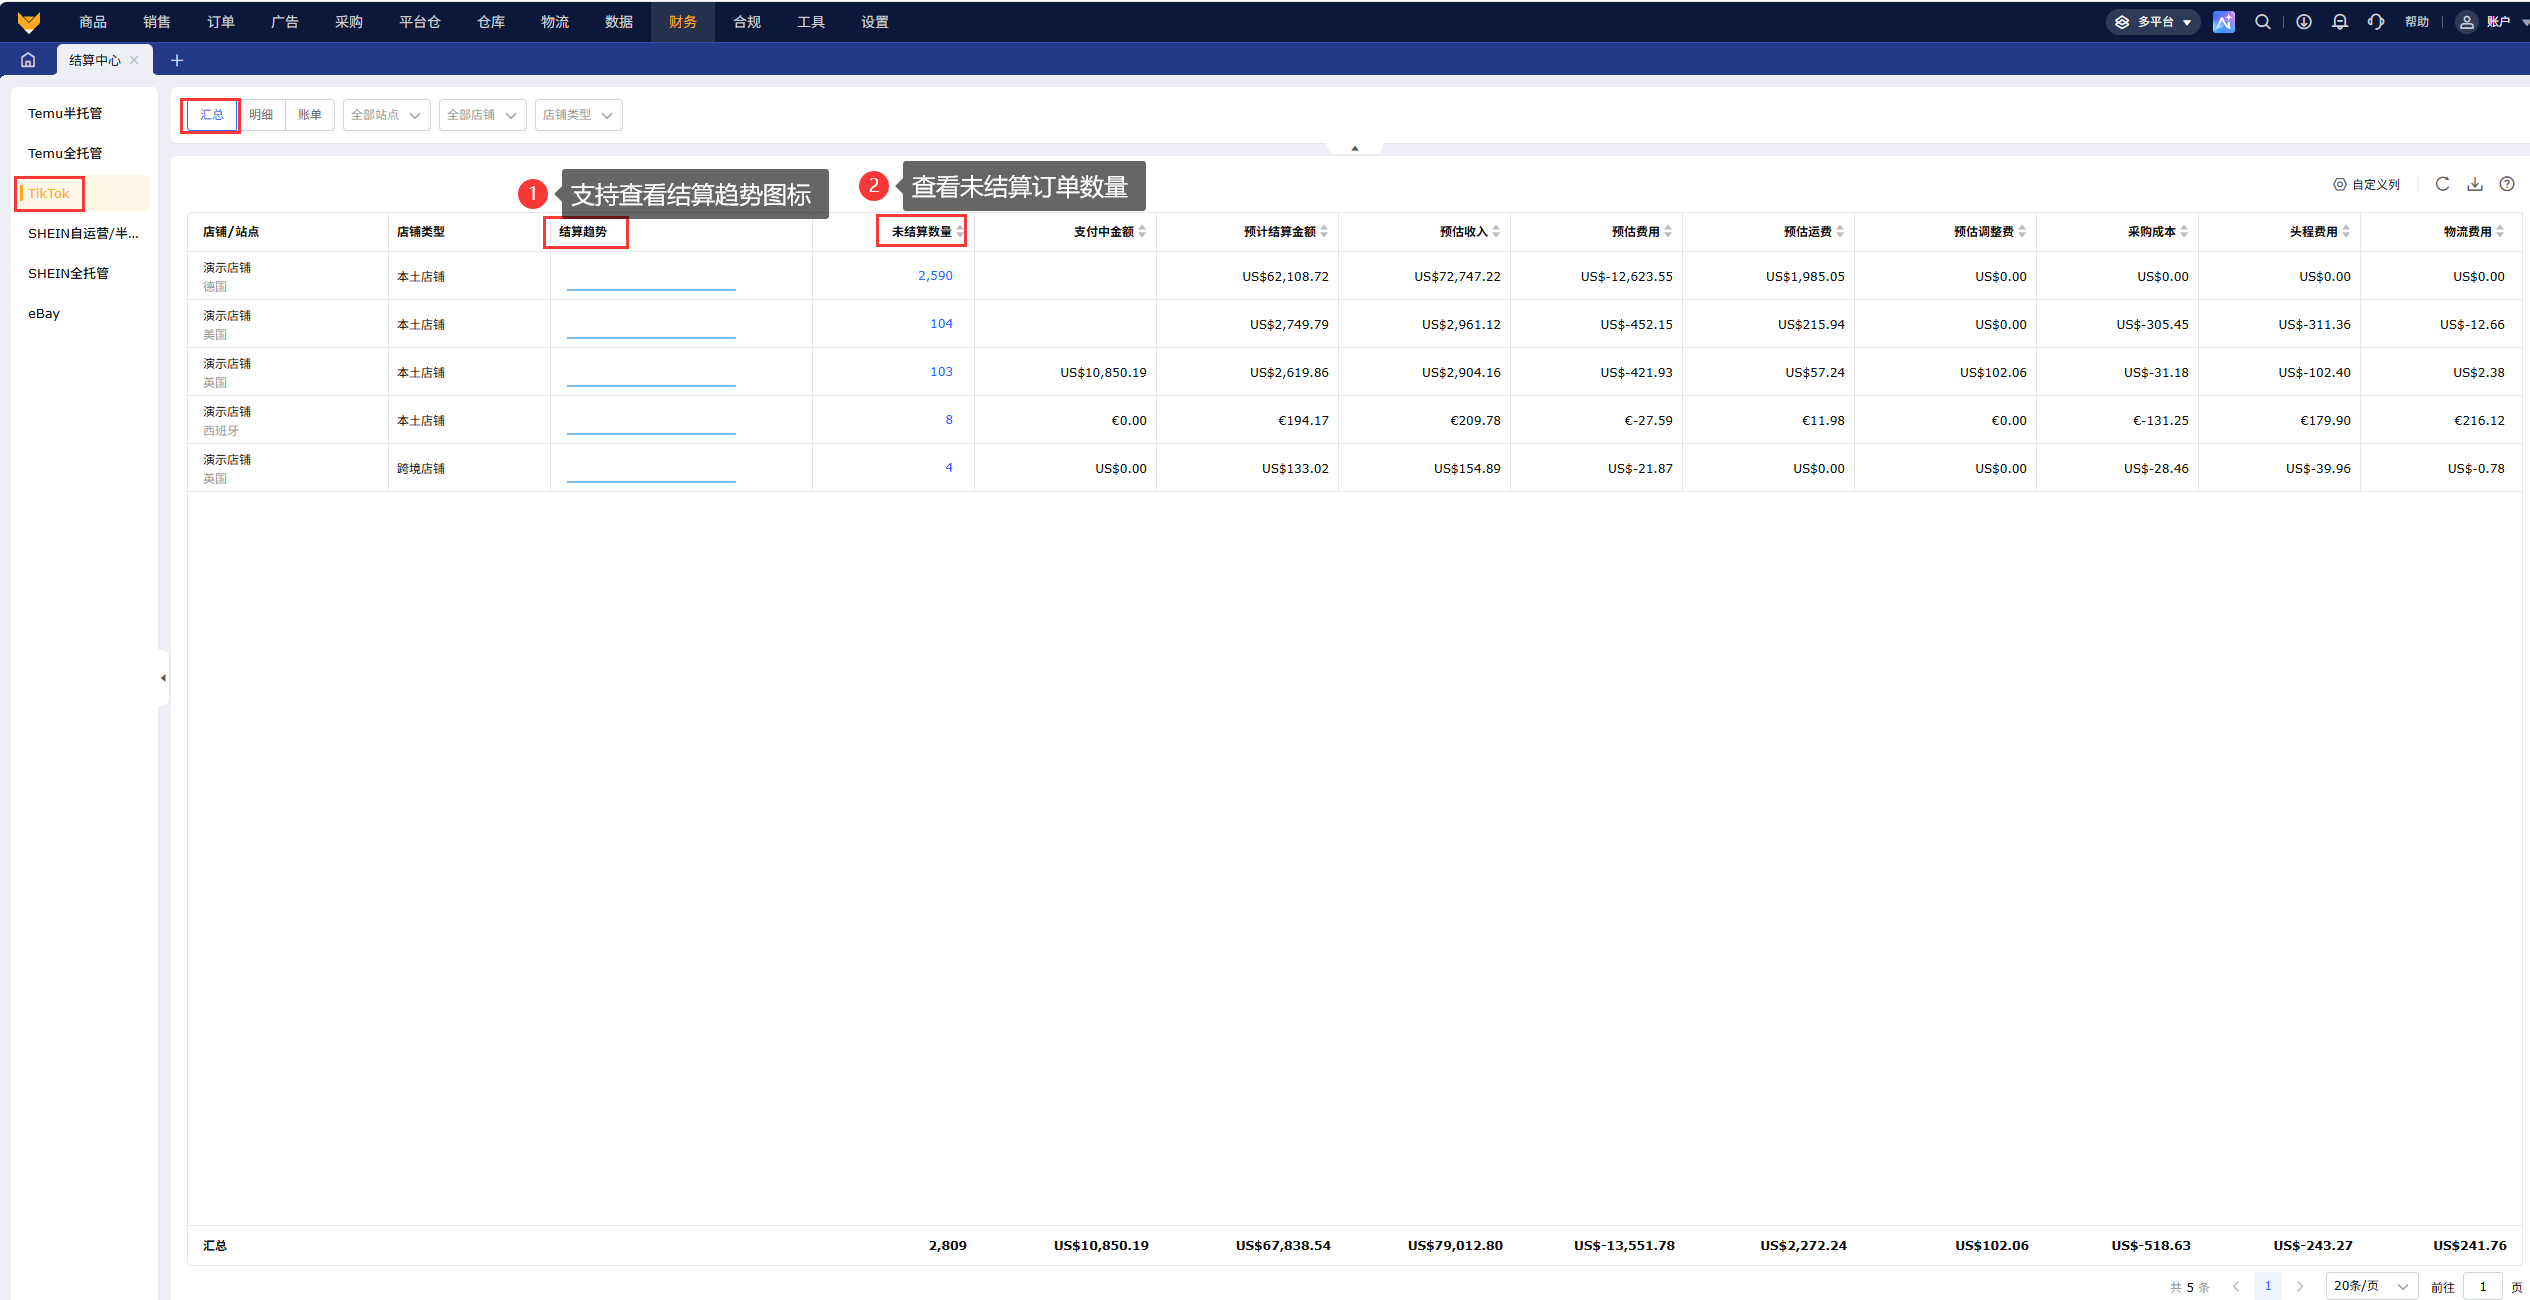Open 订单 top menu

[221, 22]
